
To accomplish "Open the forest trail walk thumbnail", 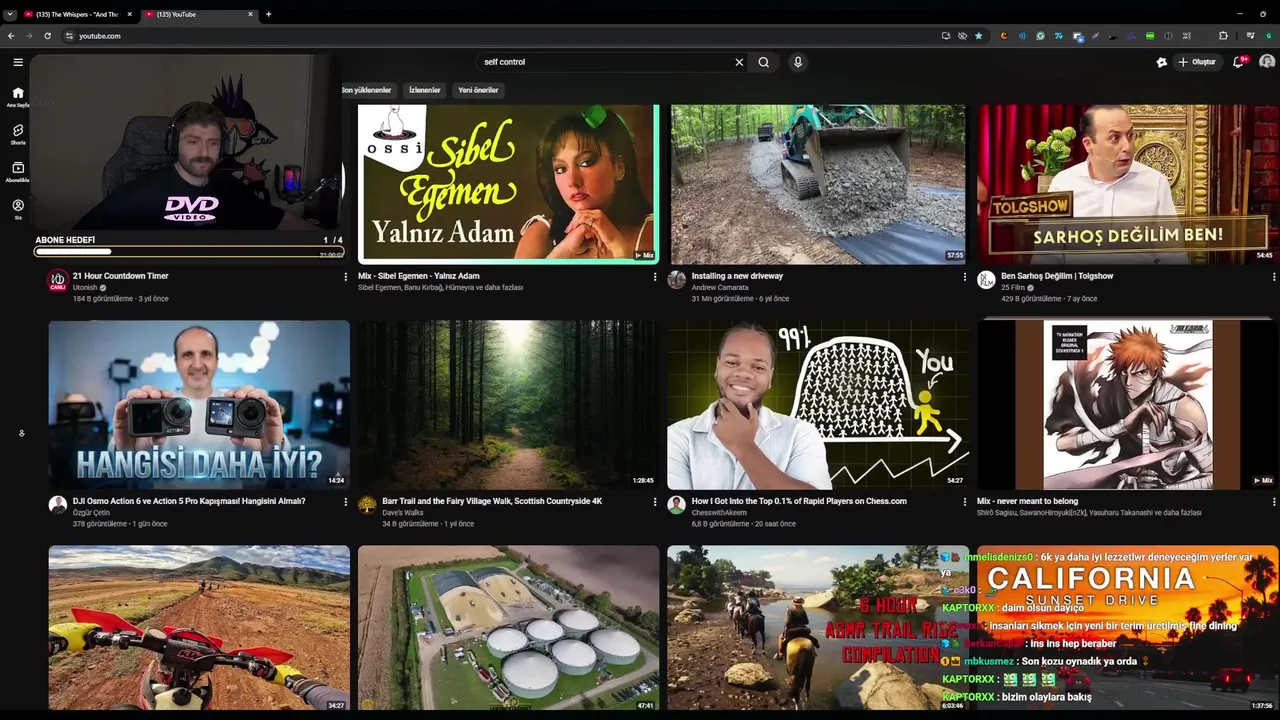I will [x=508, y=405].
